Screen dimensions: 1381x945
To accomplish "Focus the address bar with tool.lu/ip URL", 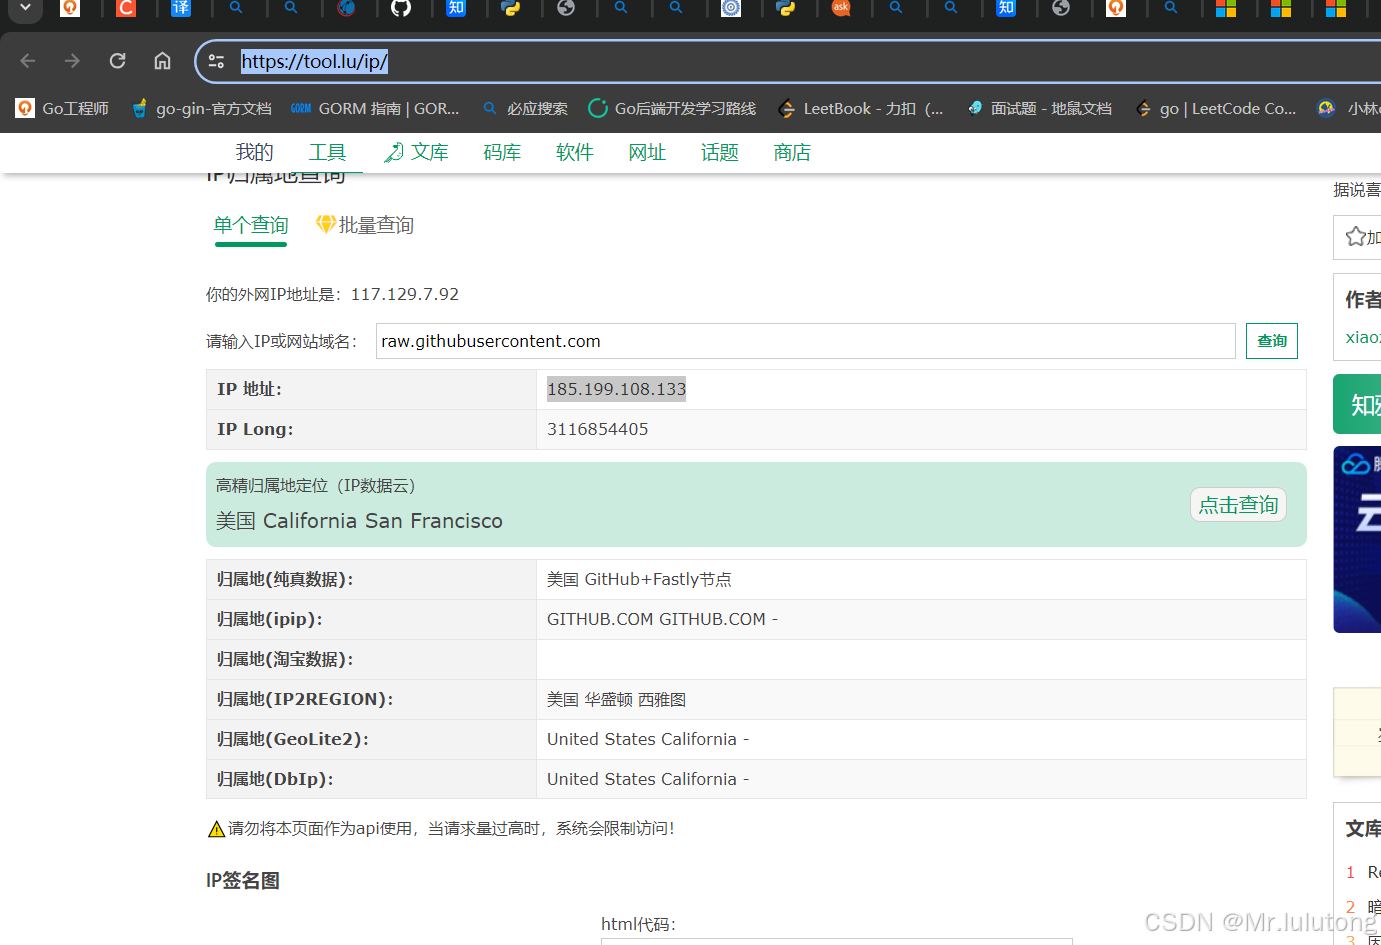I will (x=314, y=61).
